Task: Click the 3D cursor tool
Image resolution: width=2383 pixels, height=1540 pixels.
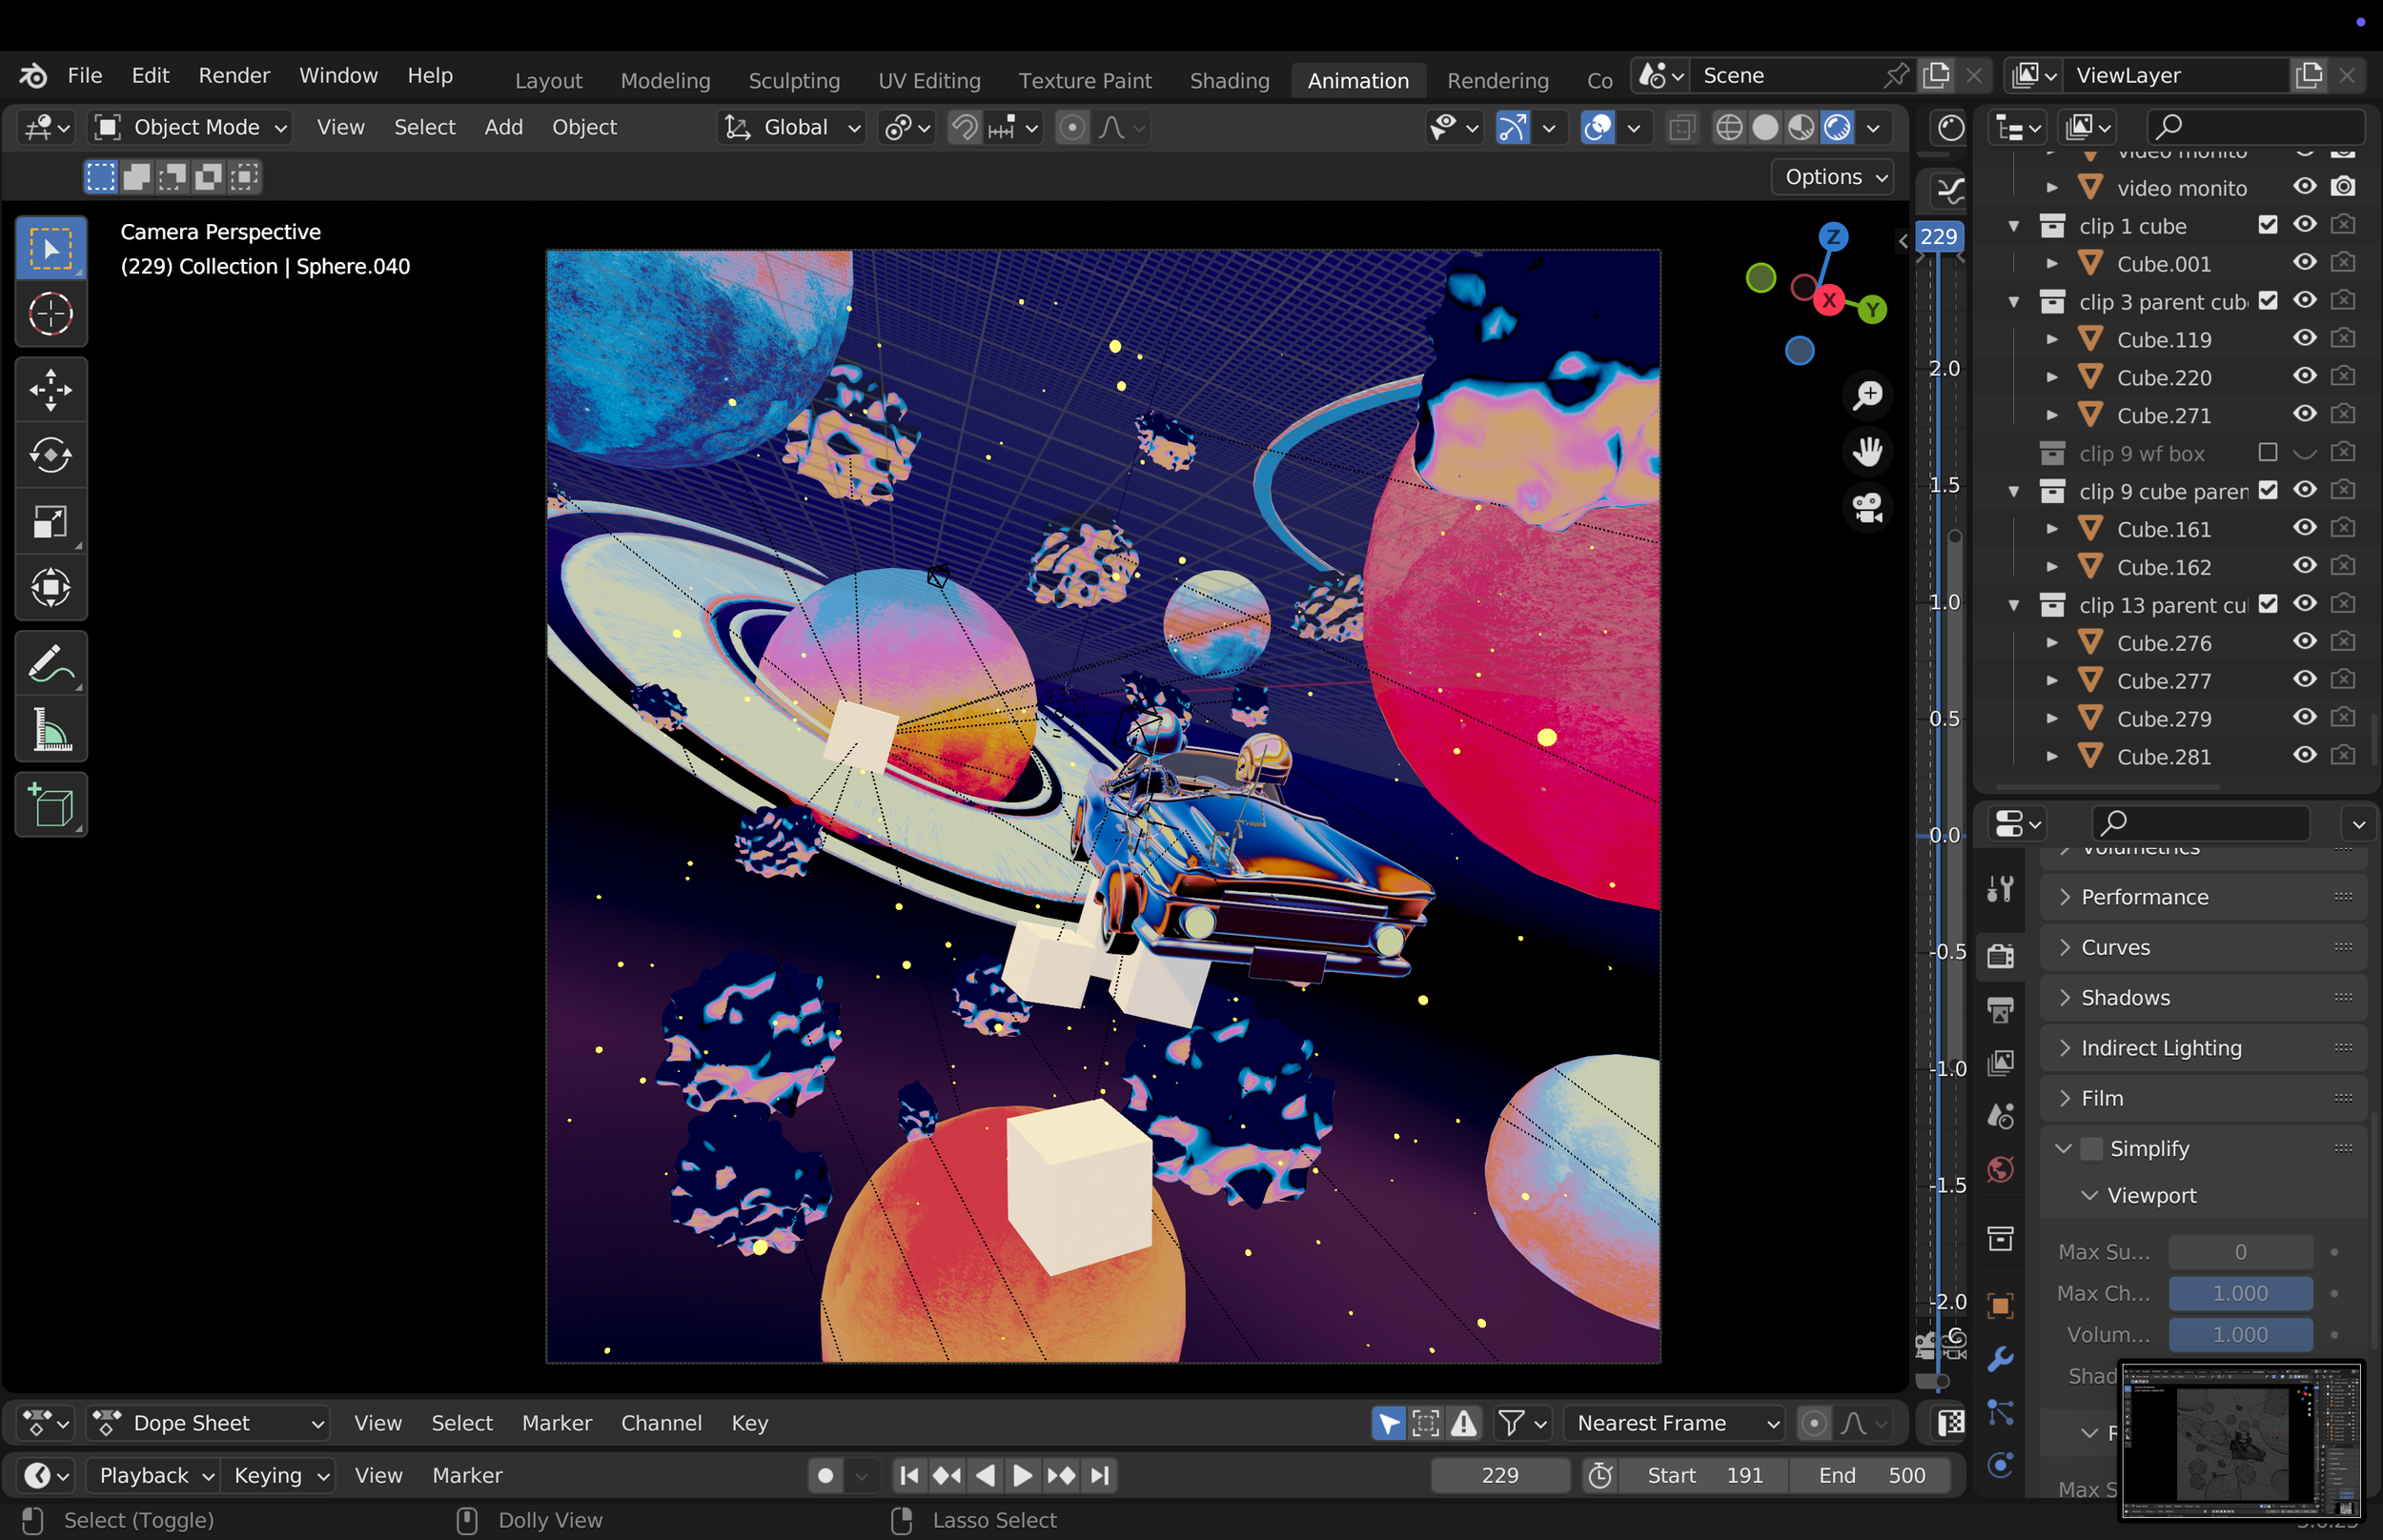Action: [50, 314]
